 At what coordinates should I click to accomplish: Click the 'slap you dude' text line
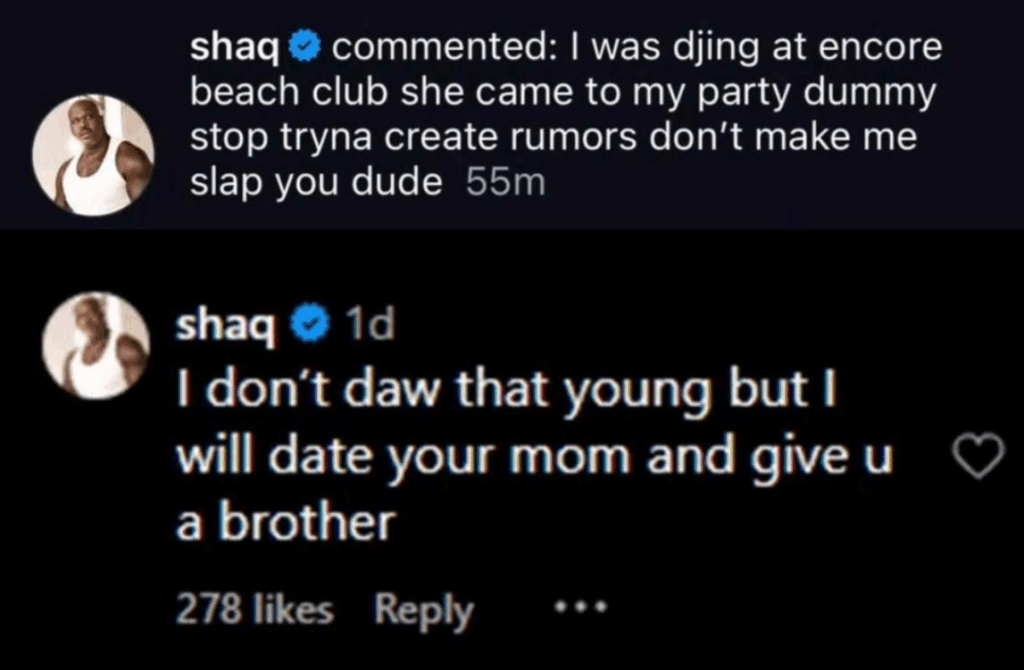316,185
